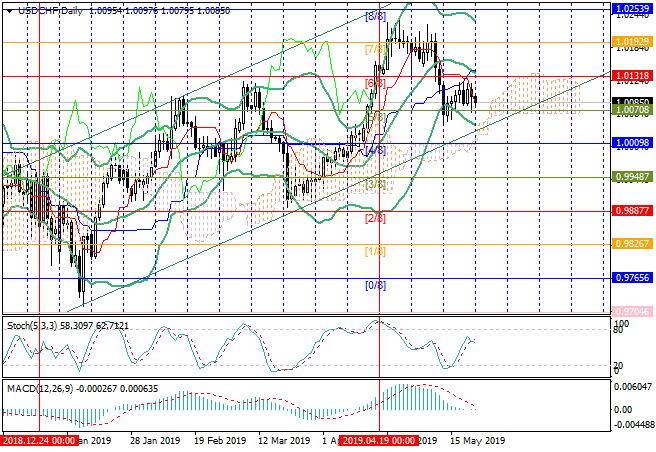Select the red 0.98877 price label

coord(632,211)
